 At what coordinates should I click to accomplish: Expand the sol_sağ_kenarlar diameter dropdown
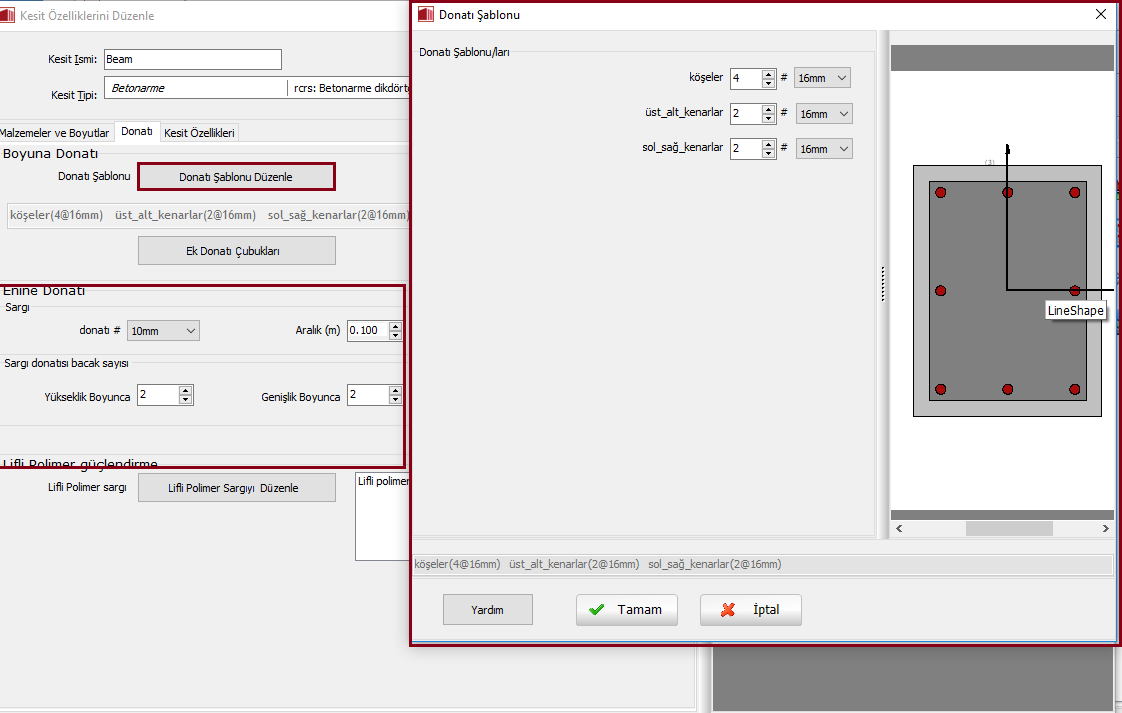(824, 149)
